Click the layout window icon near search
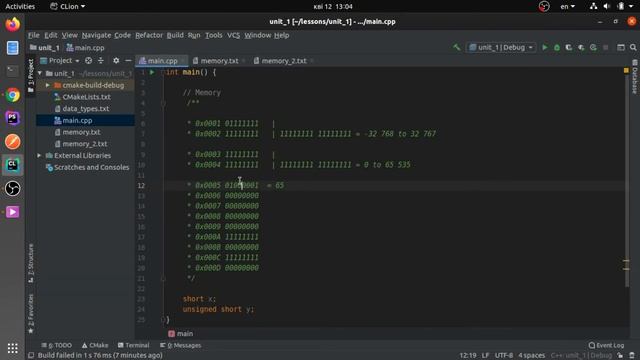640x360 pixels. 621,47
